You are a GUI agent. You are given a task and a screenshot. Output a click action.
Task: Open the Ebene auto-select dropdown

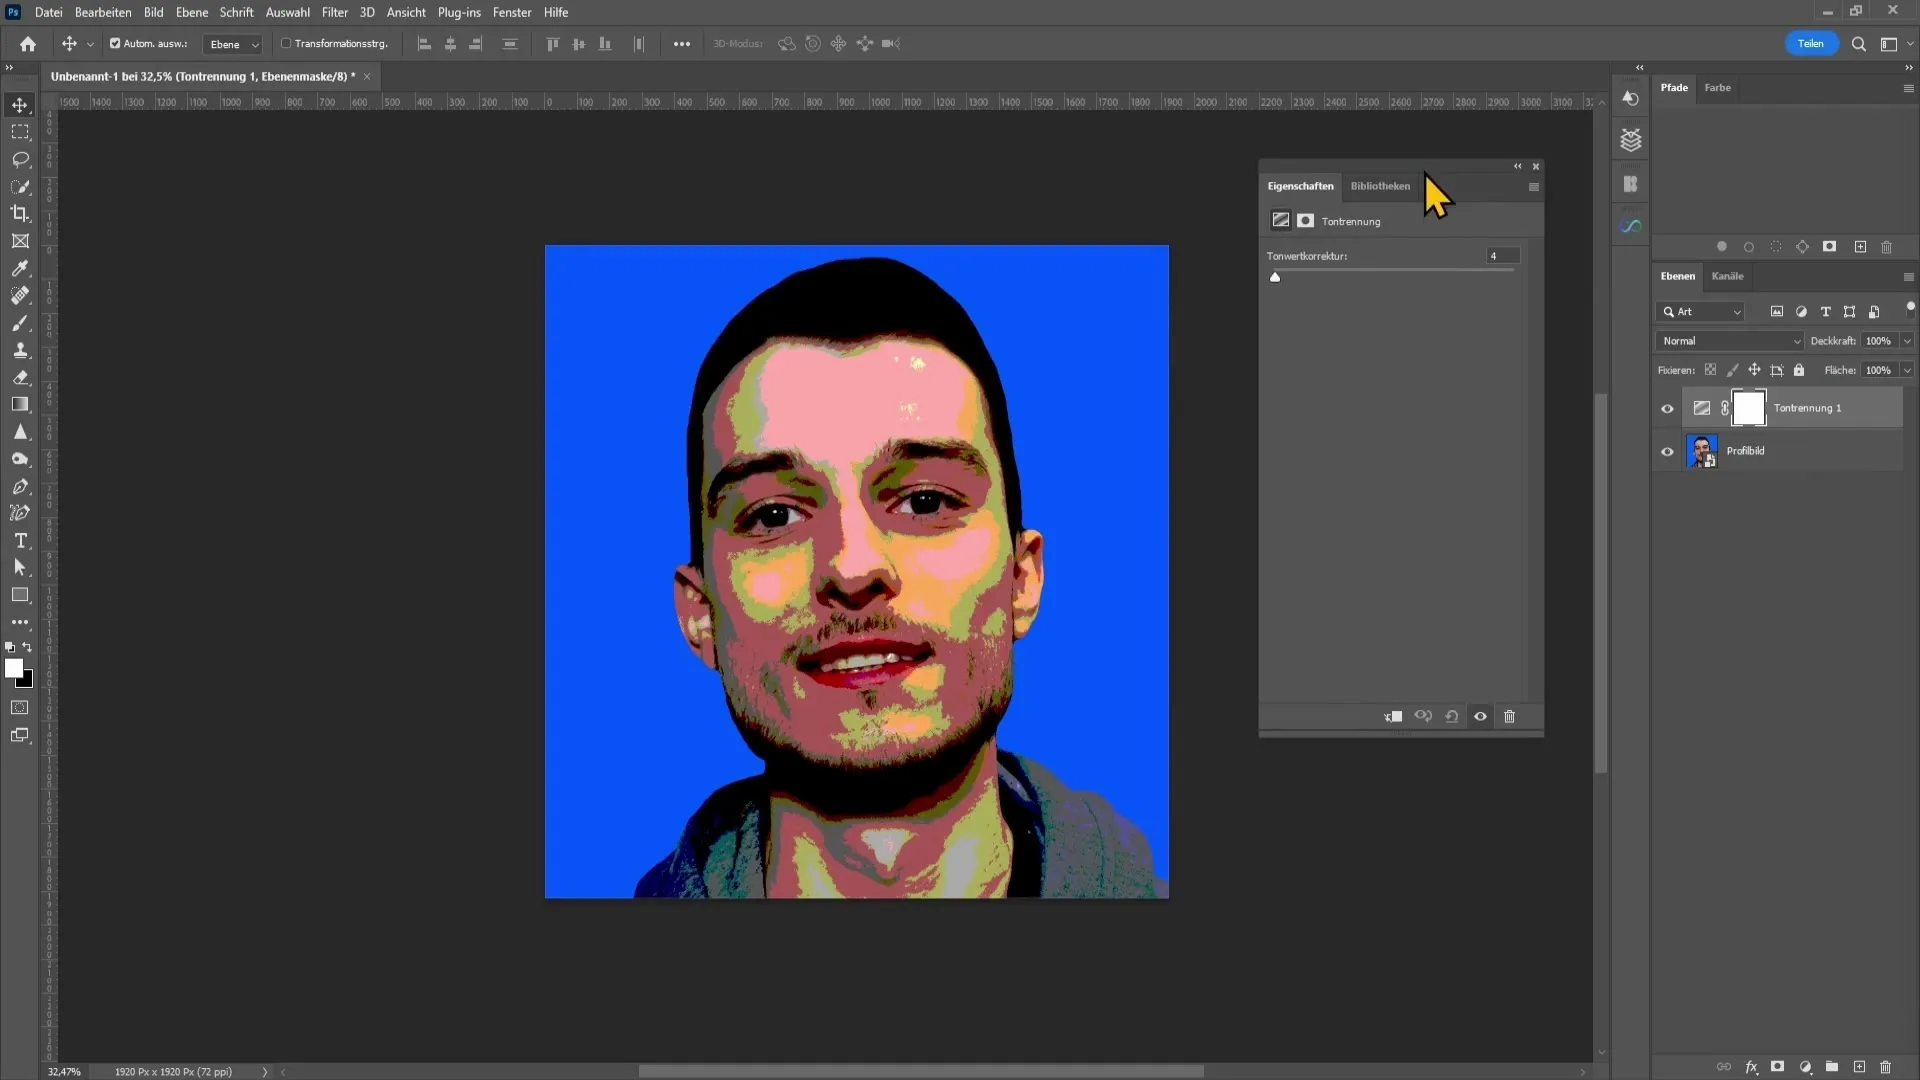232,44
